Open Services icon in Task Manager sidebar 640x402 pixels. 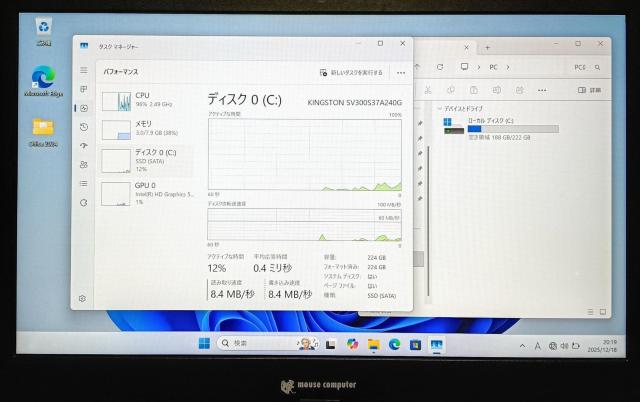[84, 202]
